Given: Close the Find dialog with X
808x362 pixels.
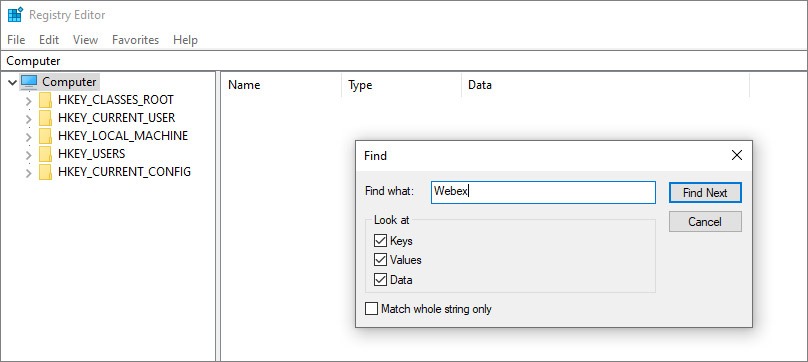Looking at the screenshot, I should 737,155.
